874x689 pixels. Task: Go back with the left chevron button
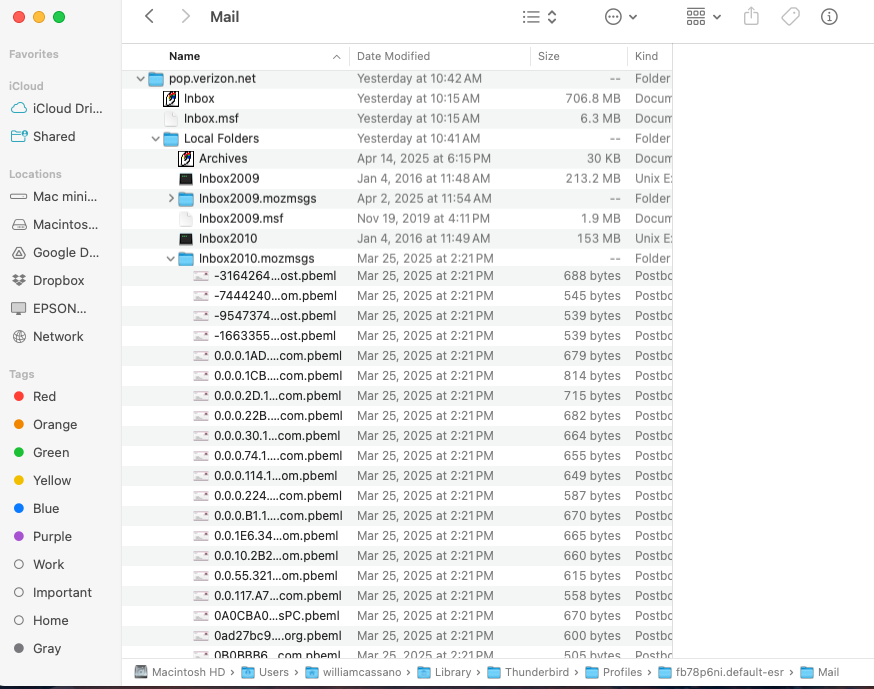[149, 17]
